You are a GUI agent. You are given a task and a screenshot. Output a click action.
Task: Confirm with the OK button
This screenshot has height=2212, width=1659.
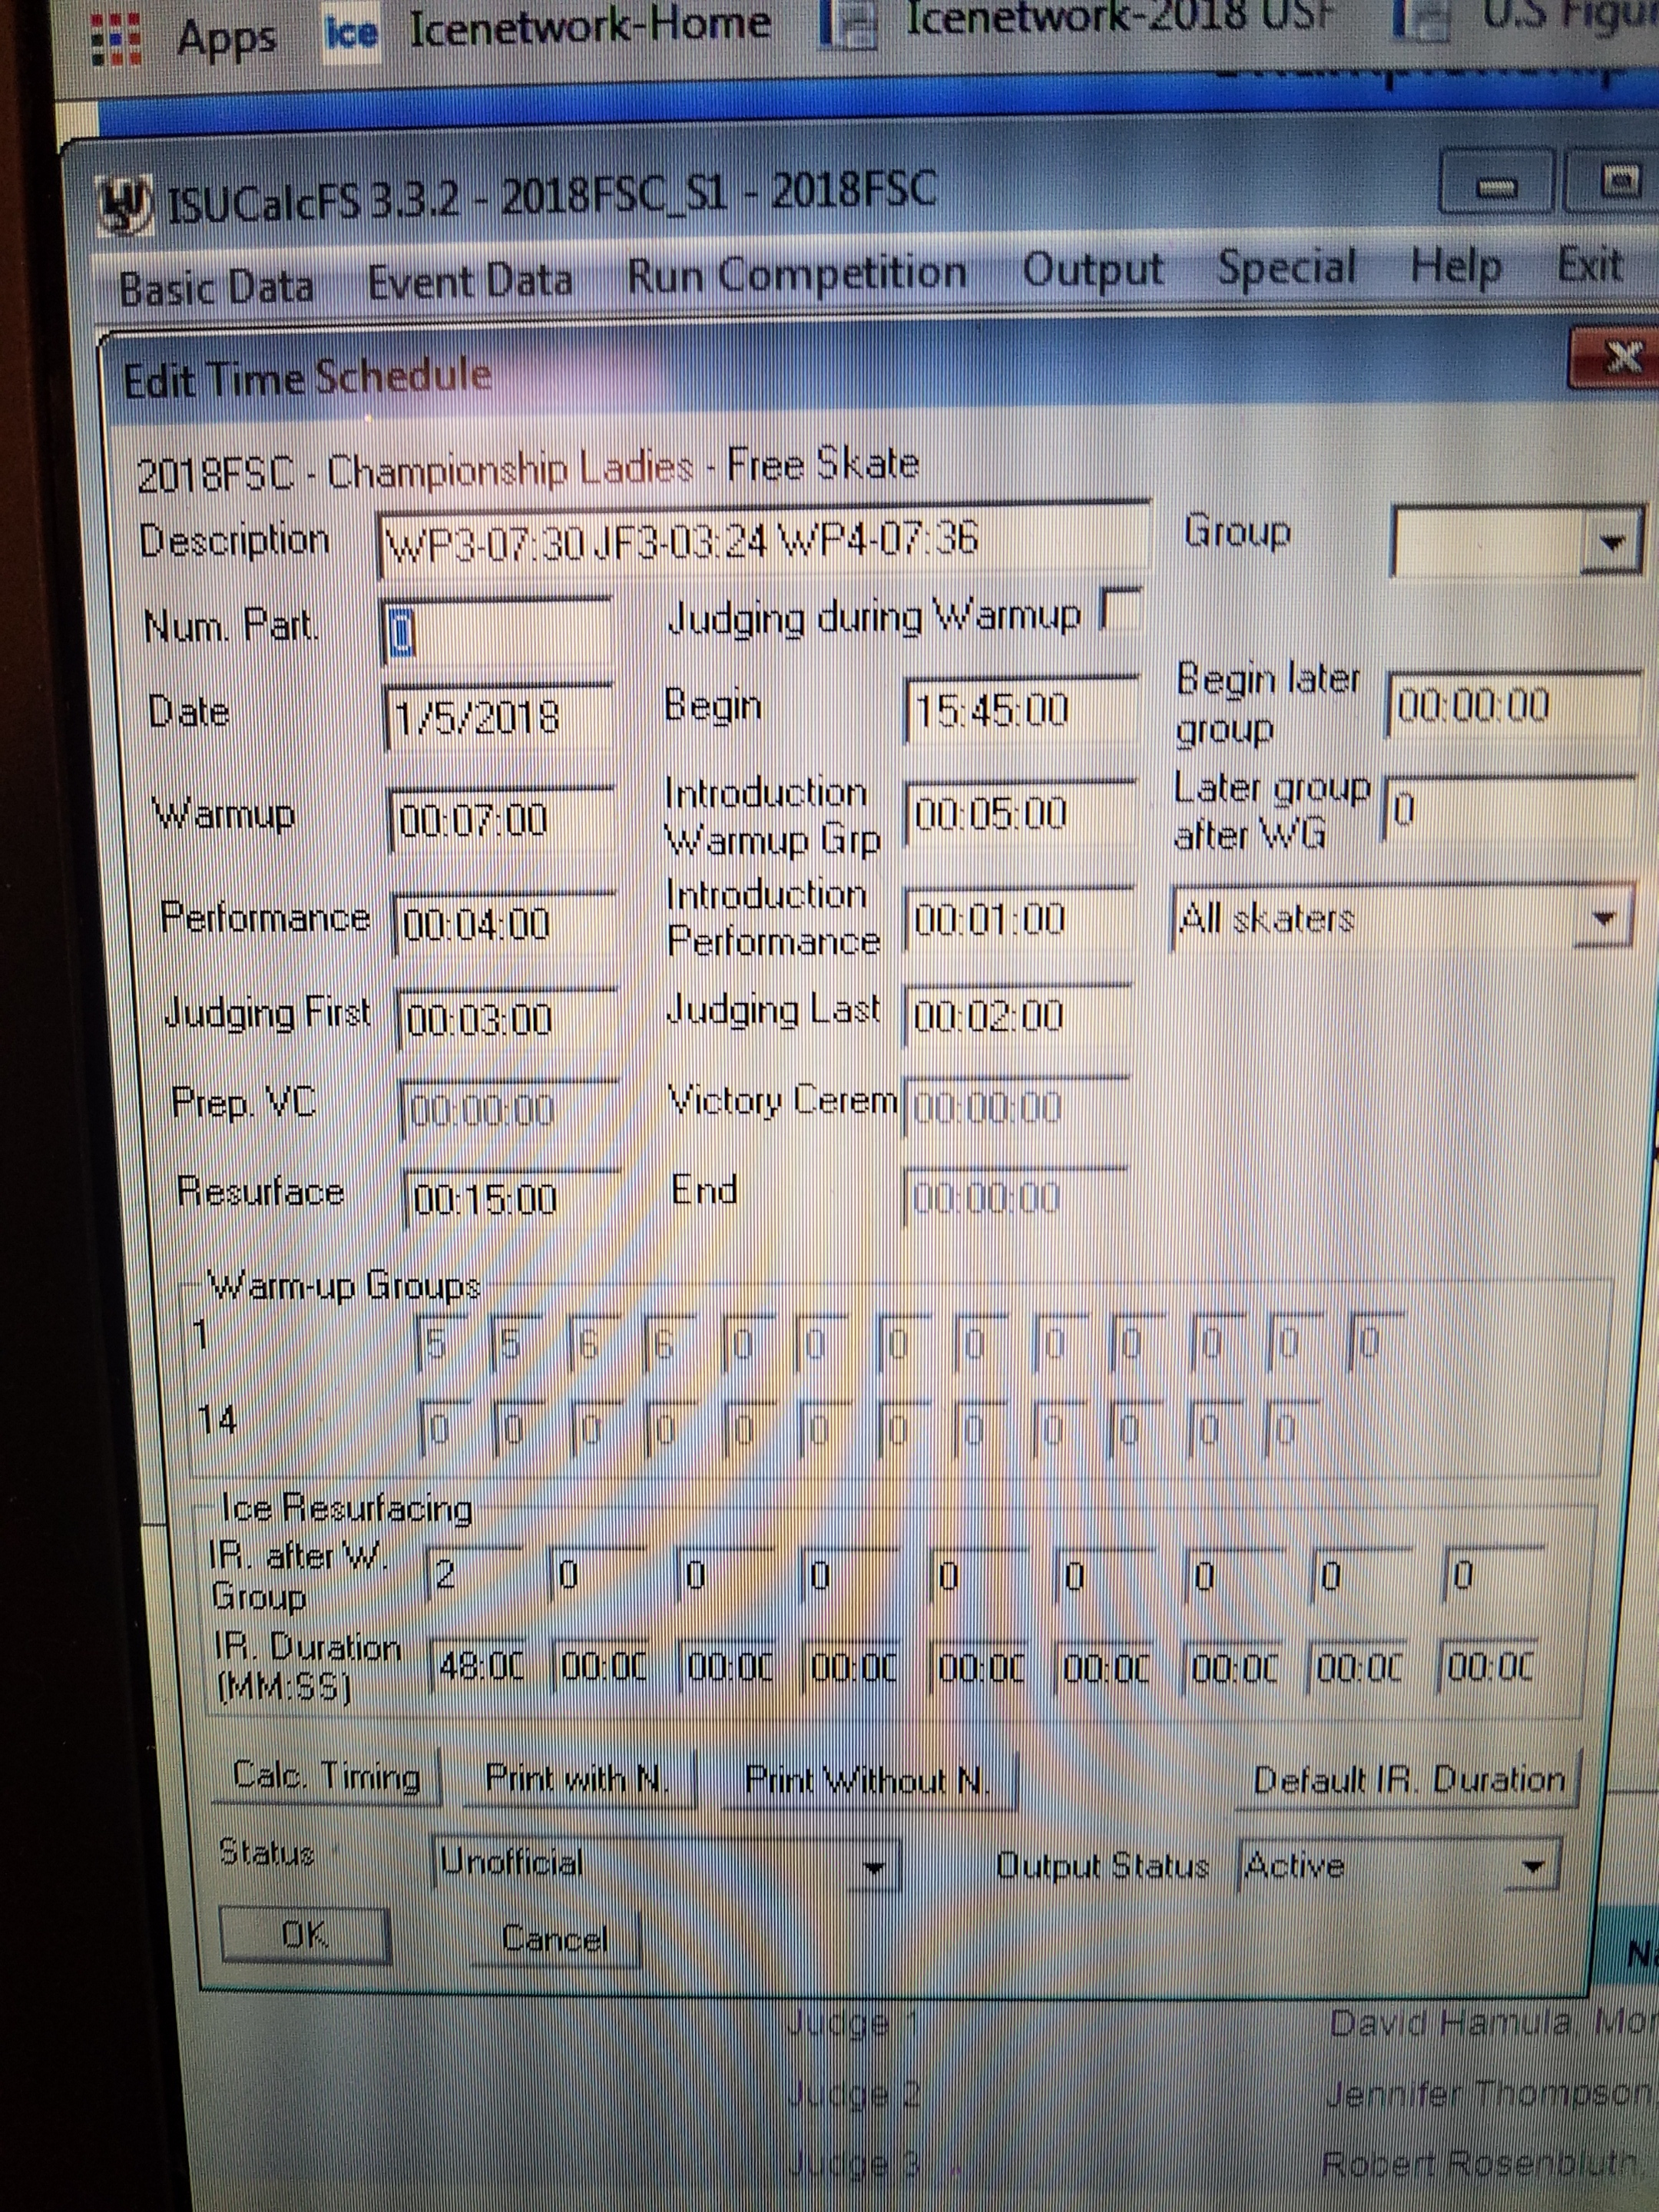point(304,1935)
